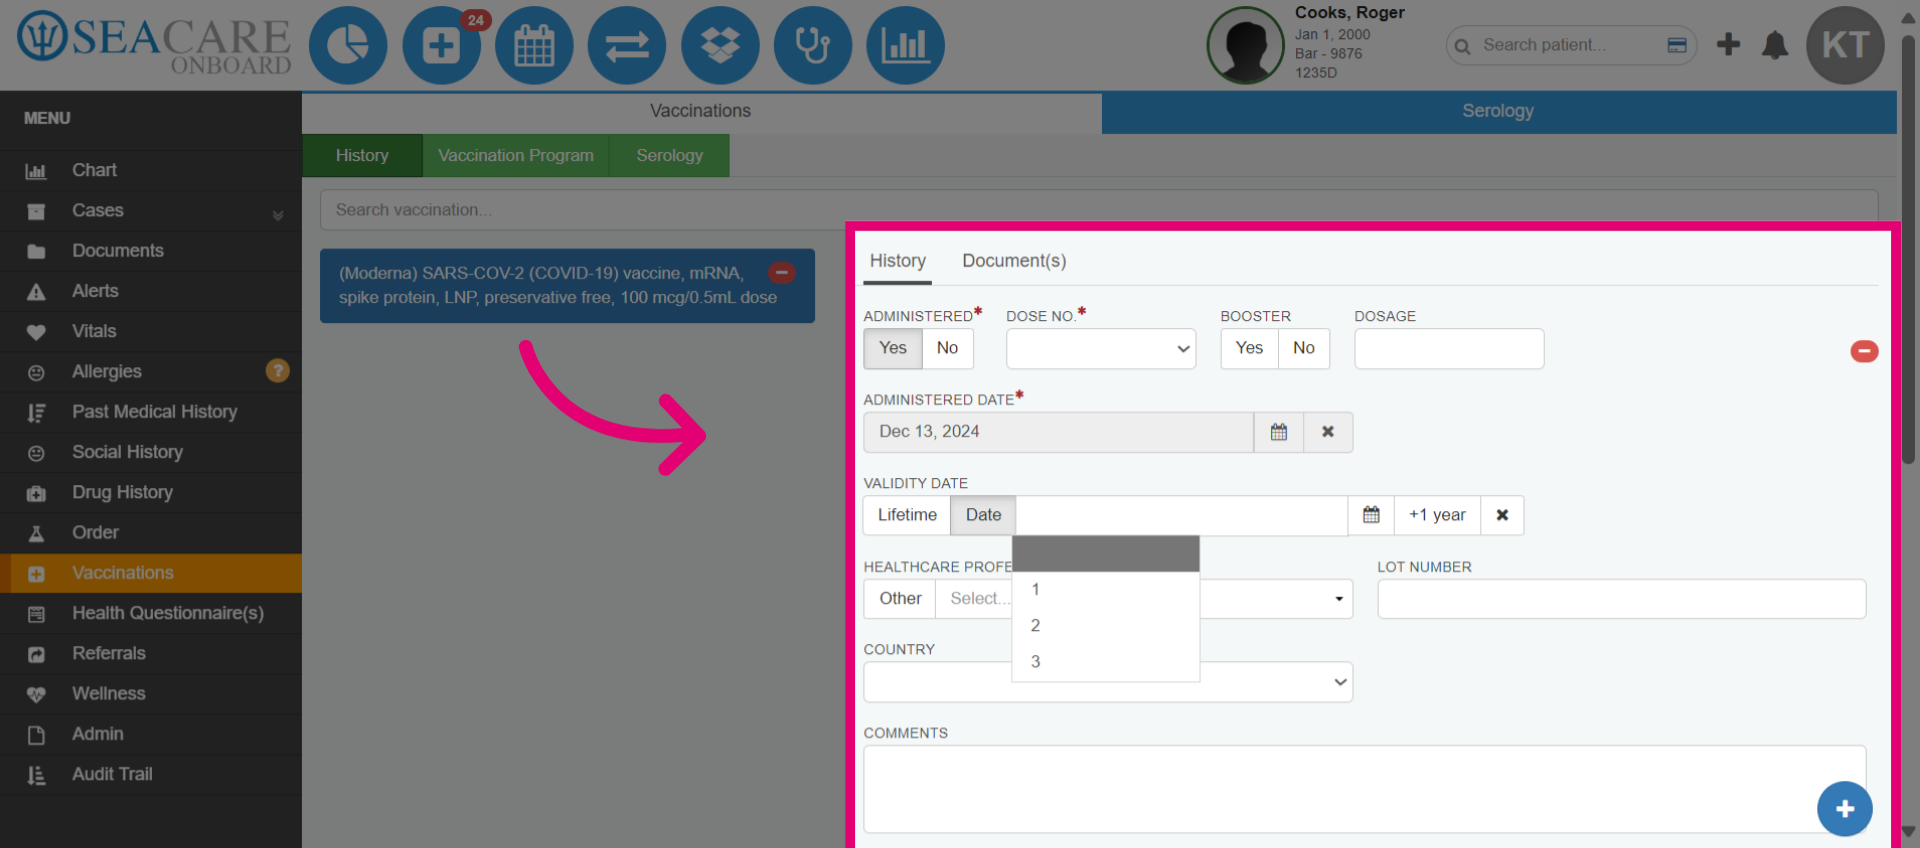Select dose number 1 option
1920x848 pixels.
click(1106, 589)
